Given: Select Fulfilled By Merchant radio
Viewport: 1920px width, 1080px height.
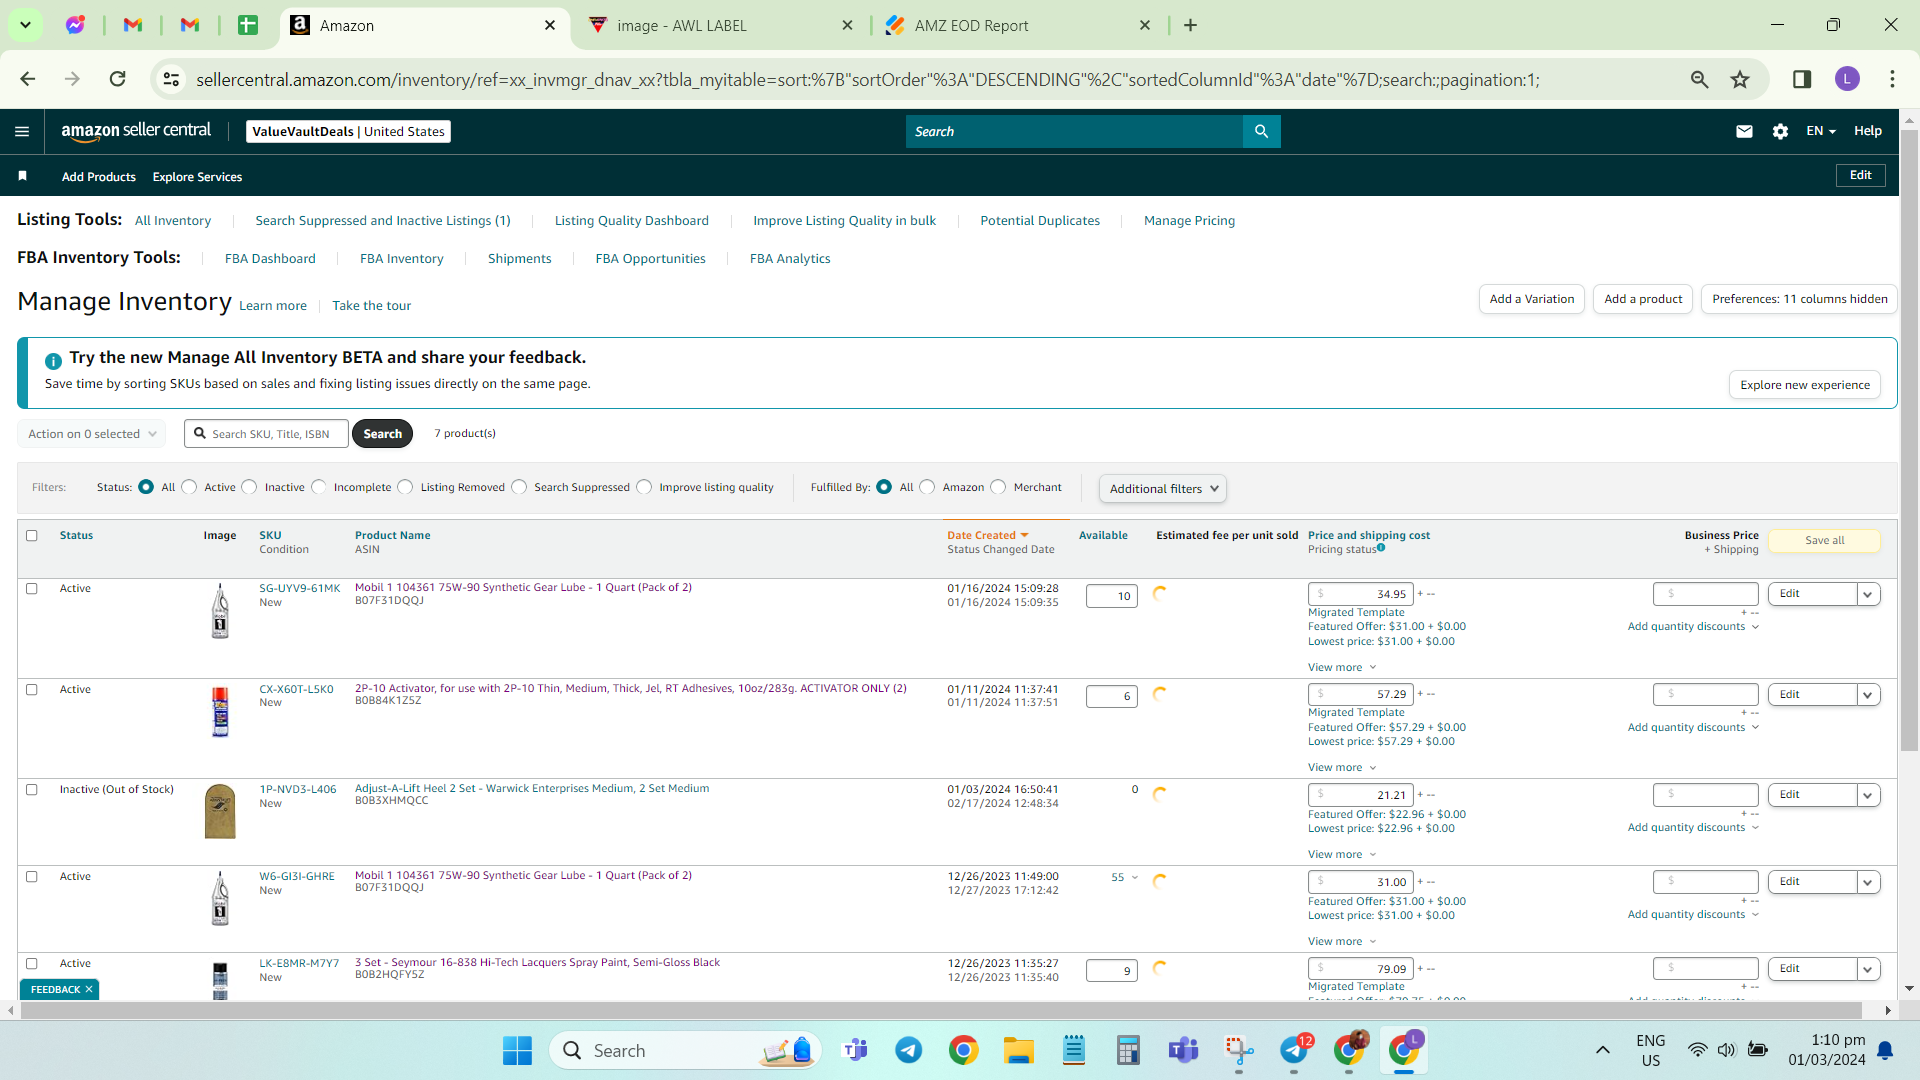Looking at the screenshot, I should pos(998,487).
